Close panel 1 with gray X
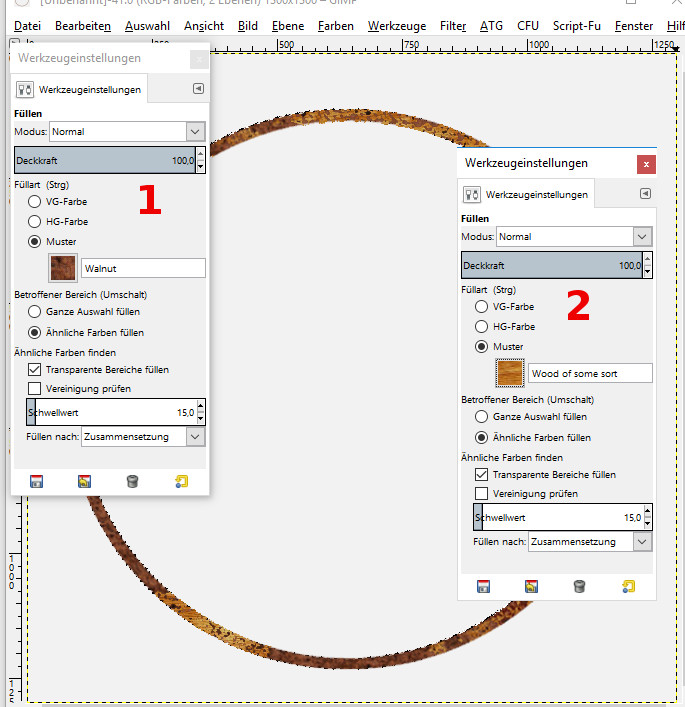685x707 pixels. tap(199, 59)
